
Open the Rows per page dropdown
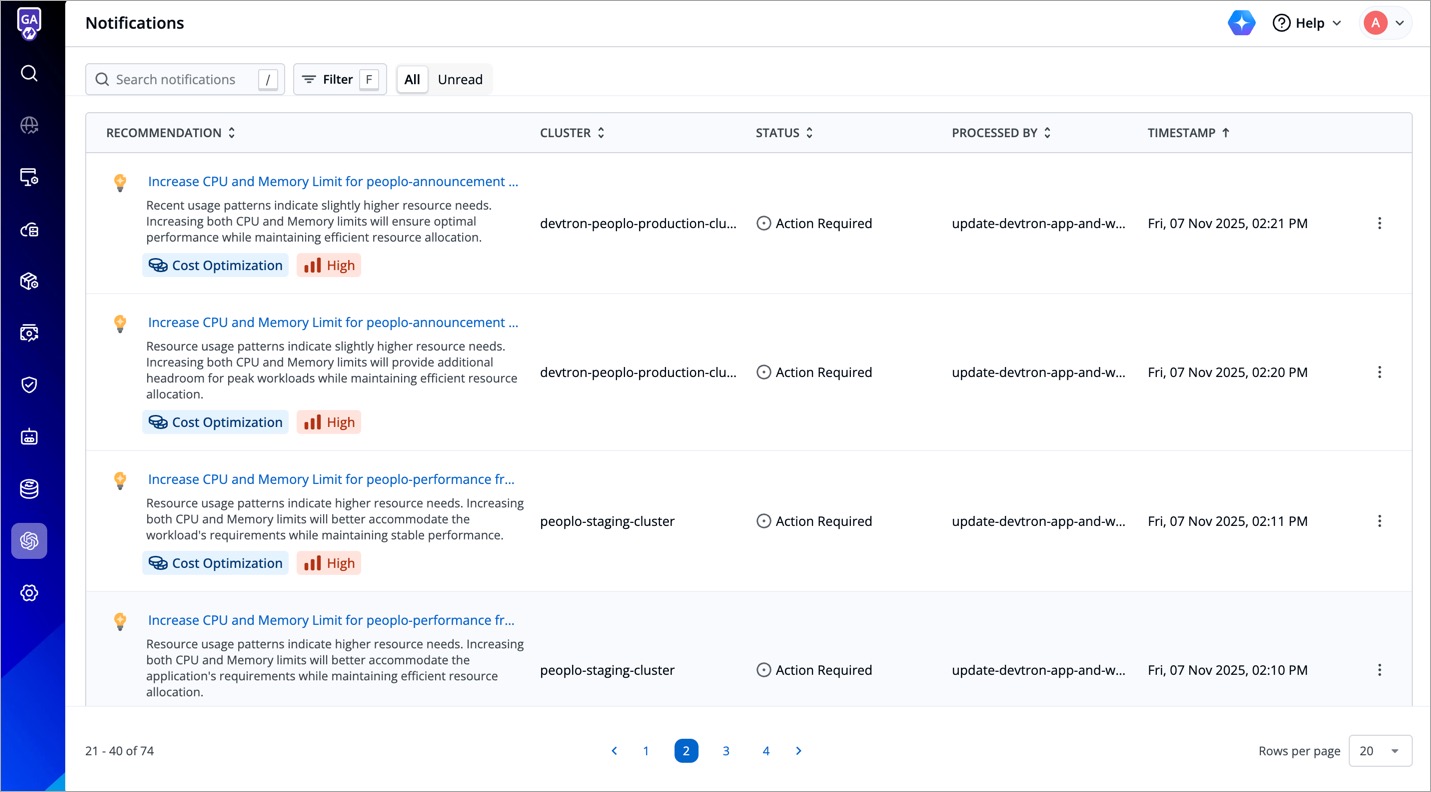(1380, 751)
